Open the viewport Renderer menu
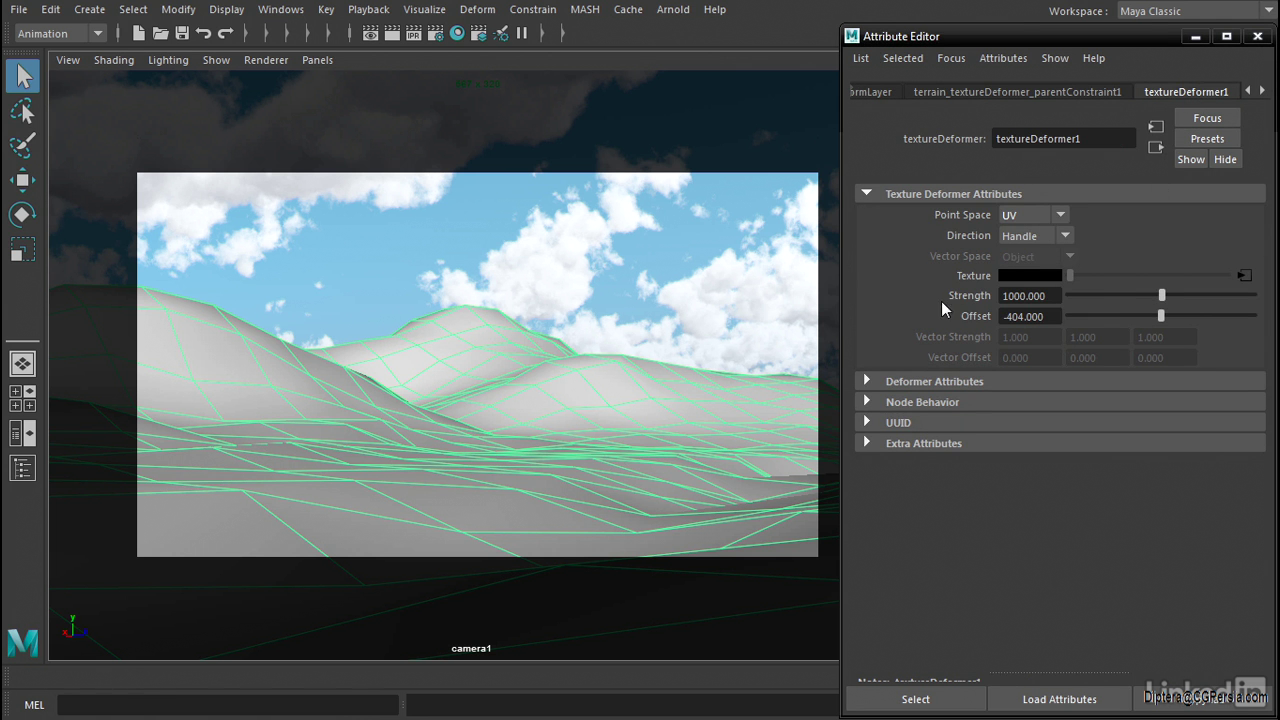Viewport: 1280px width, 720px height. [266, 60]
